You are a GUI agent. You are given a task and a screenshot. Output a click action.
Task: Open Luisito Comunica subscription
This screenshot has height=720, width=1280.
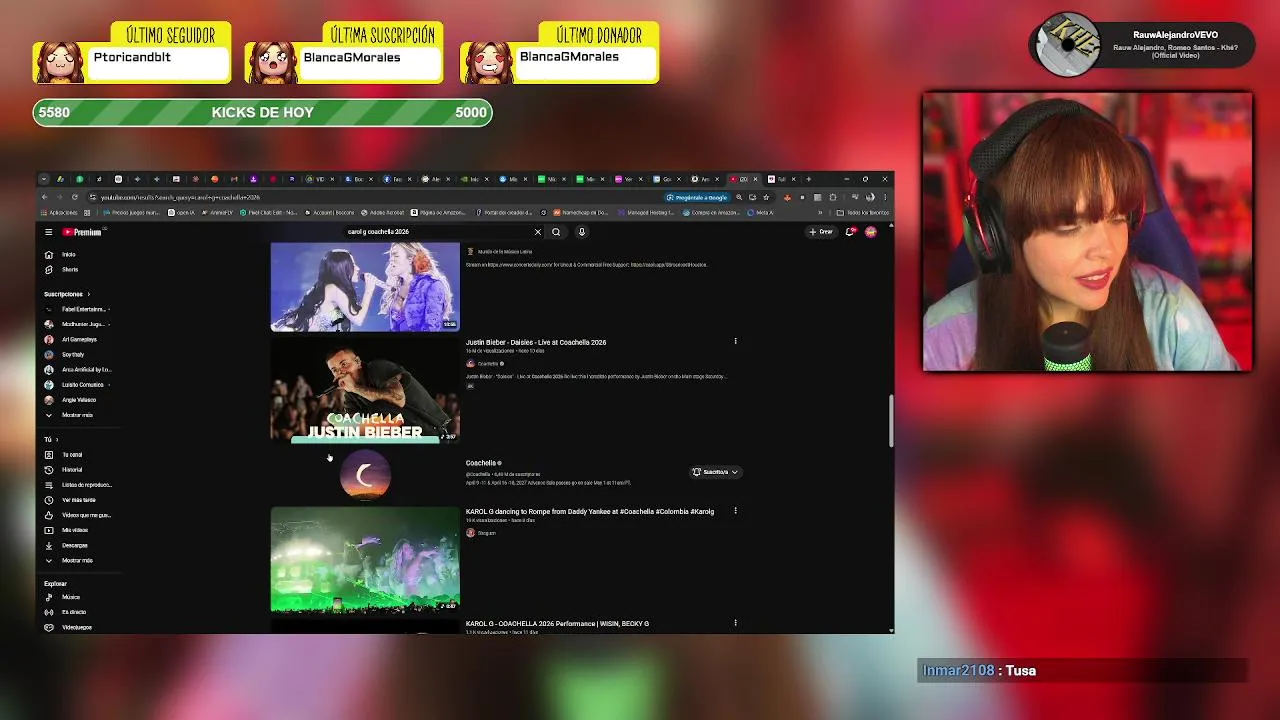point(78,384)
